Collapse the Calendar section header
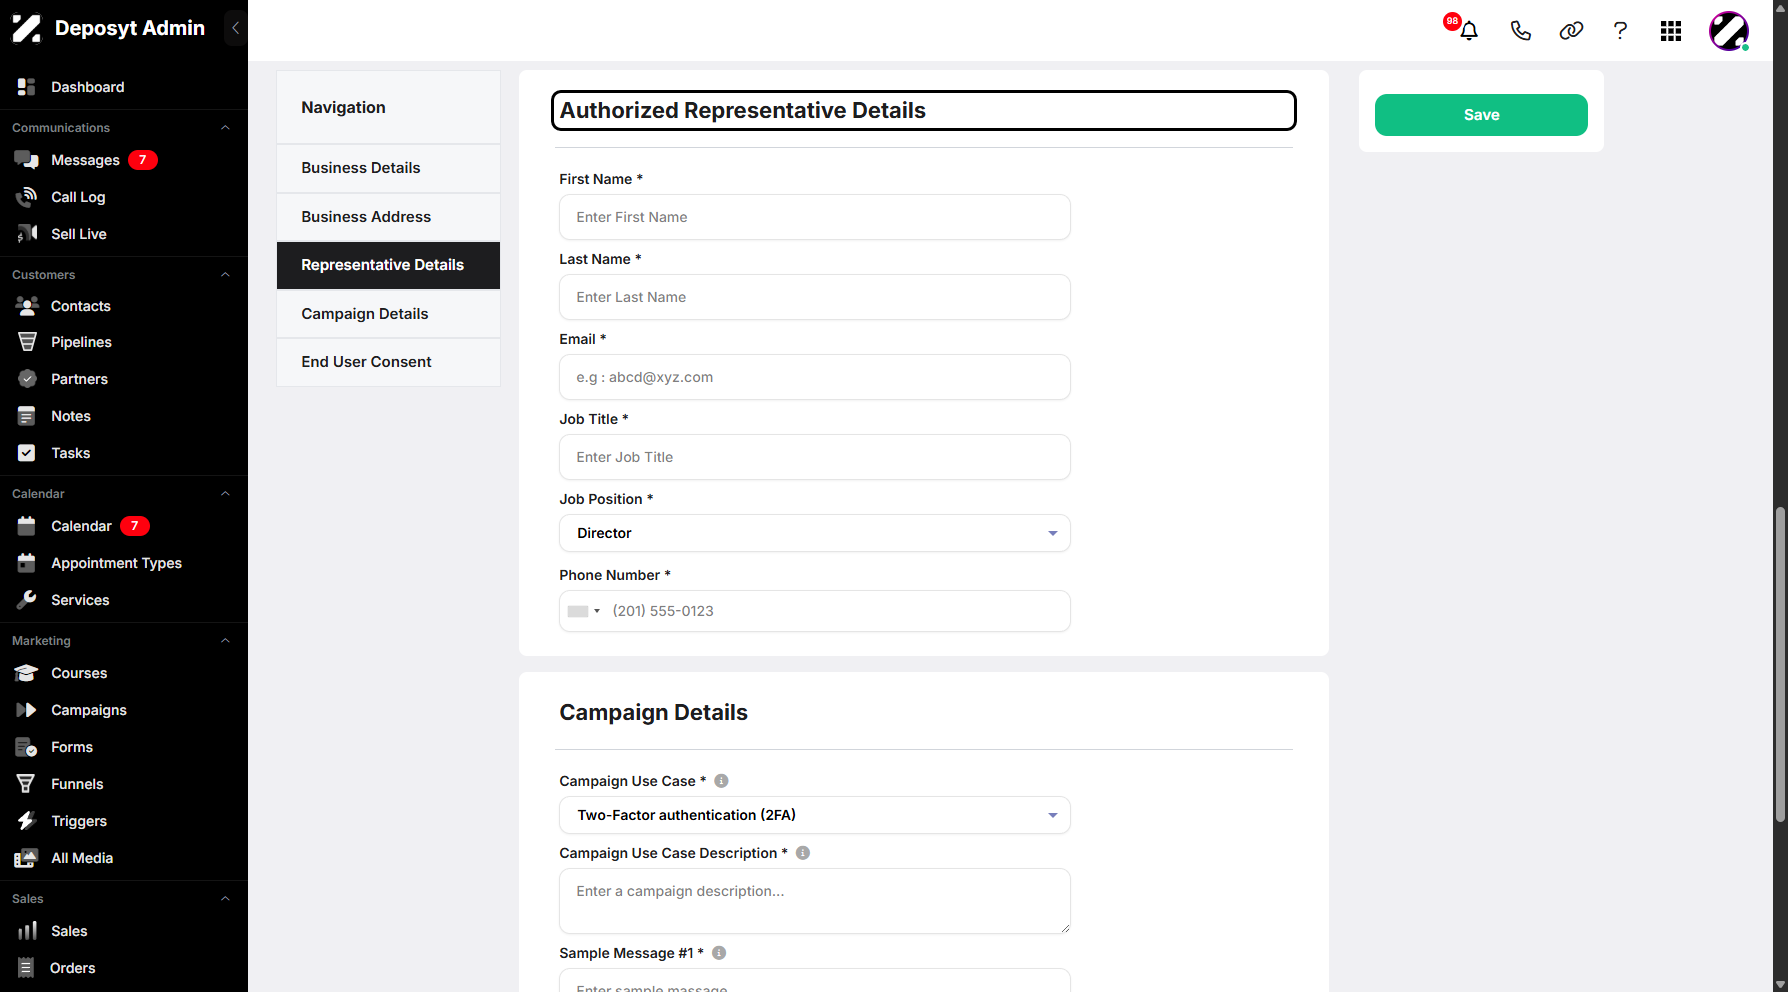Viewport: 1788px width, 992px height. [x=225, y=494]
